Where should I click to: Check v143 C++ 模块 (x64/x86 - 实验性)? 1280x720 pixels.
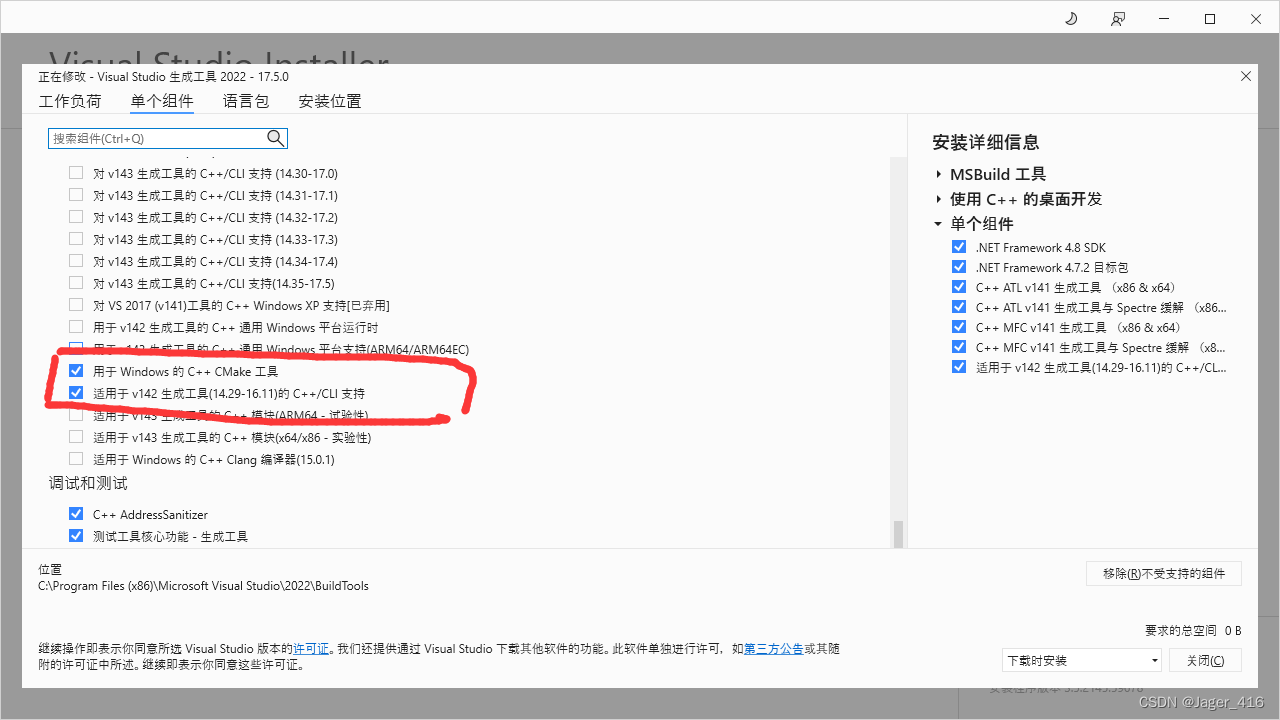pyautogui.click(x=76, y=437)
